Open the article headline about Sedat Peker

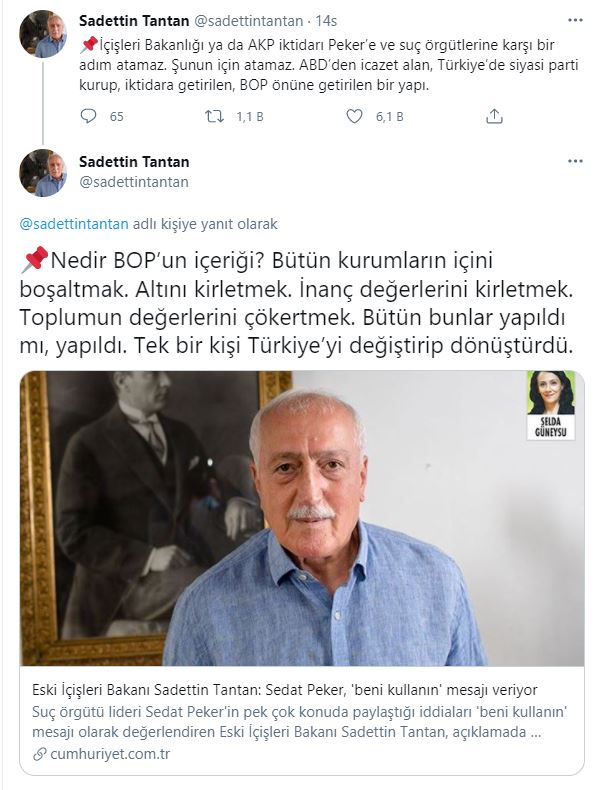pyautogui.click(x=285, y=690)
